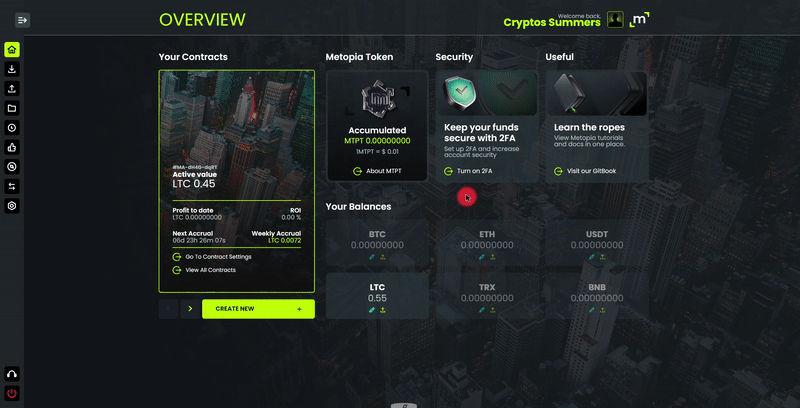Show previous contract with left chevron
Screen dimensions: 800x408
tap(168, 309)
